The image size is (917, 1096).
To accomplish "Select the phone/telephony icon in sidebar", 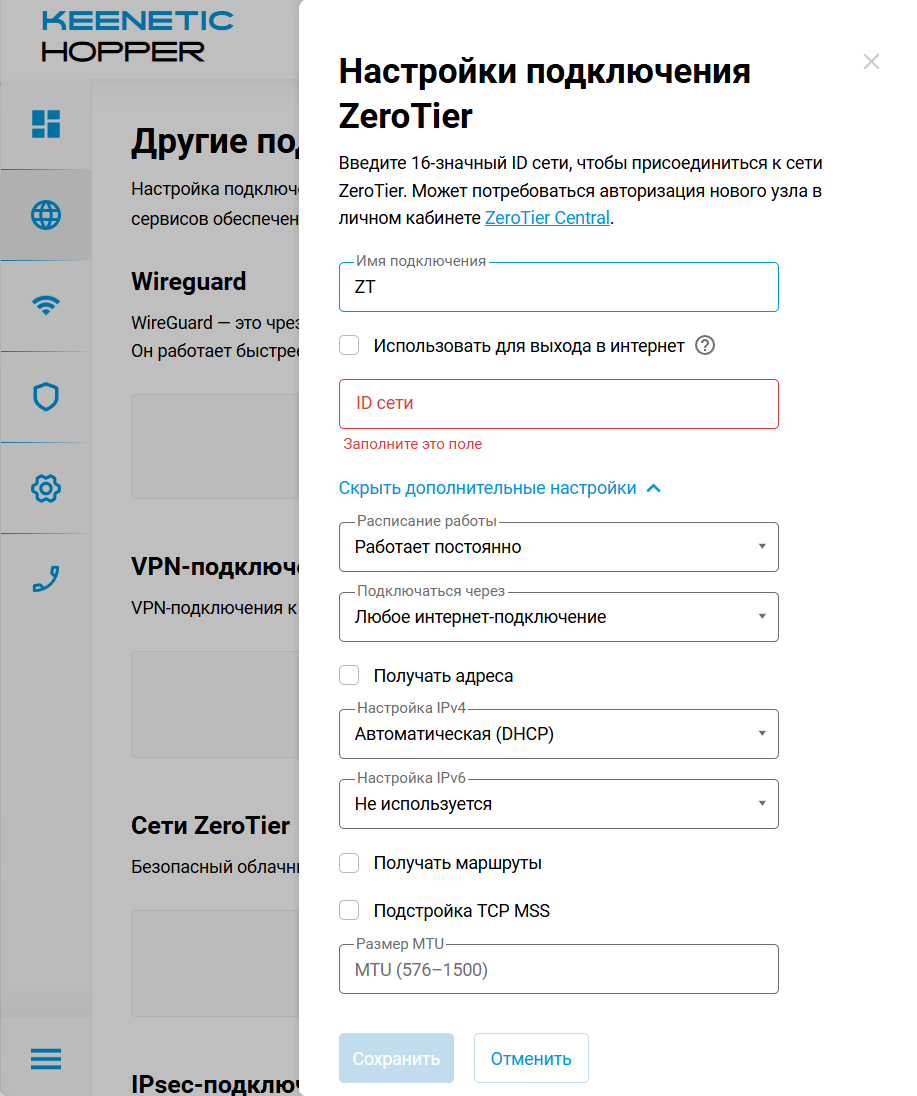I will pos(46,579).
